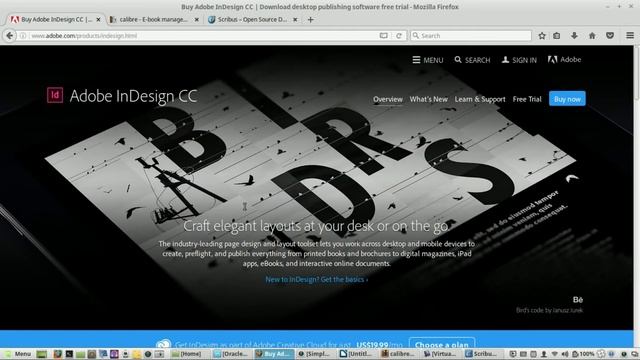Click the Buy Ad... taskbar window button

click(273, 354)
